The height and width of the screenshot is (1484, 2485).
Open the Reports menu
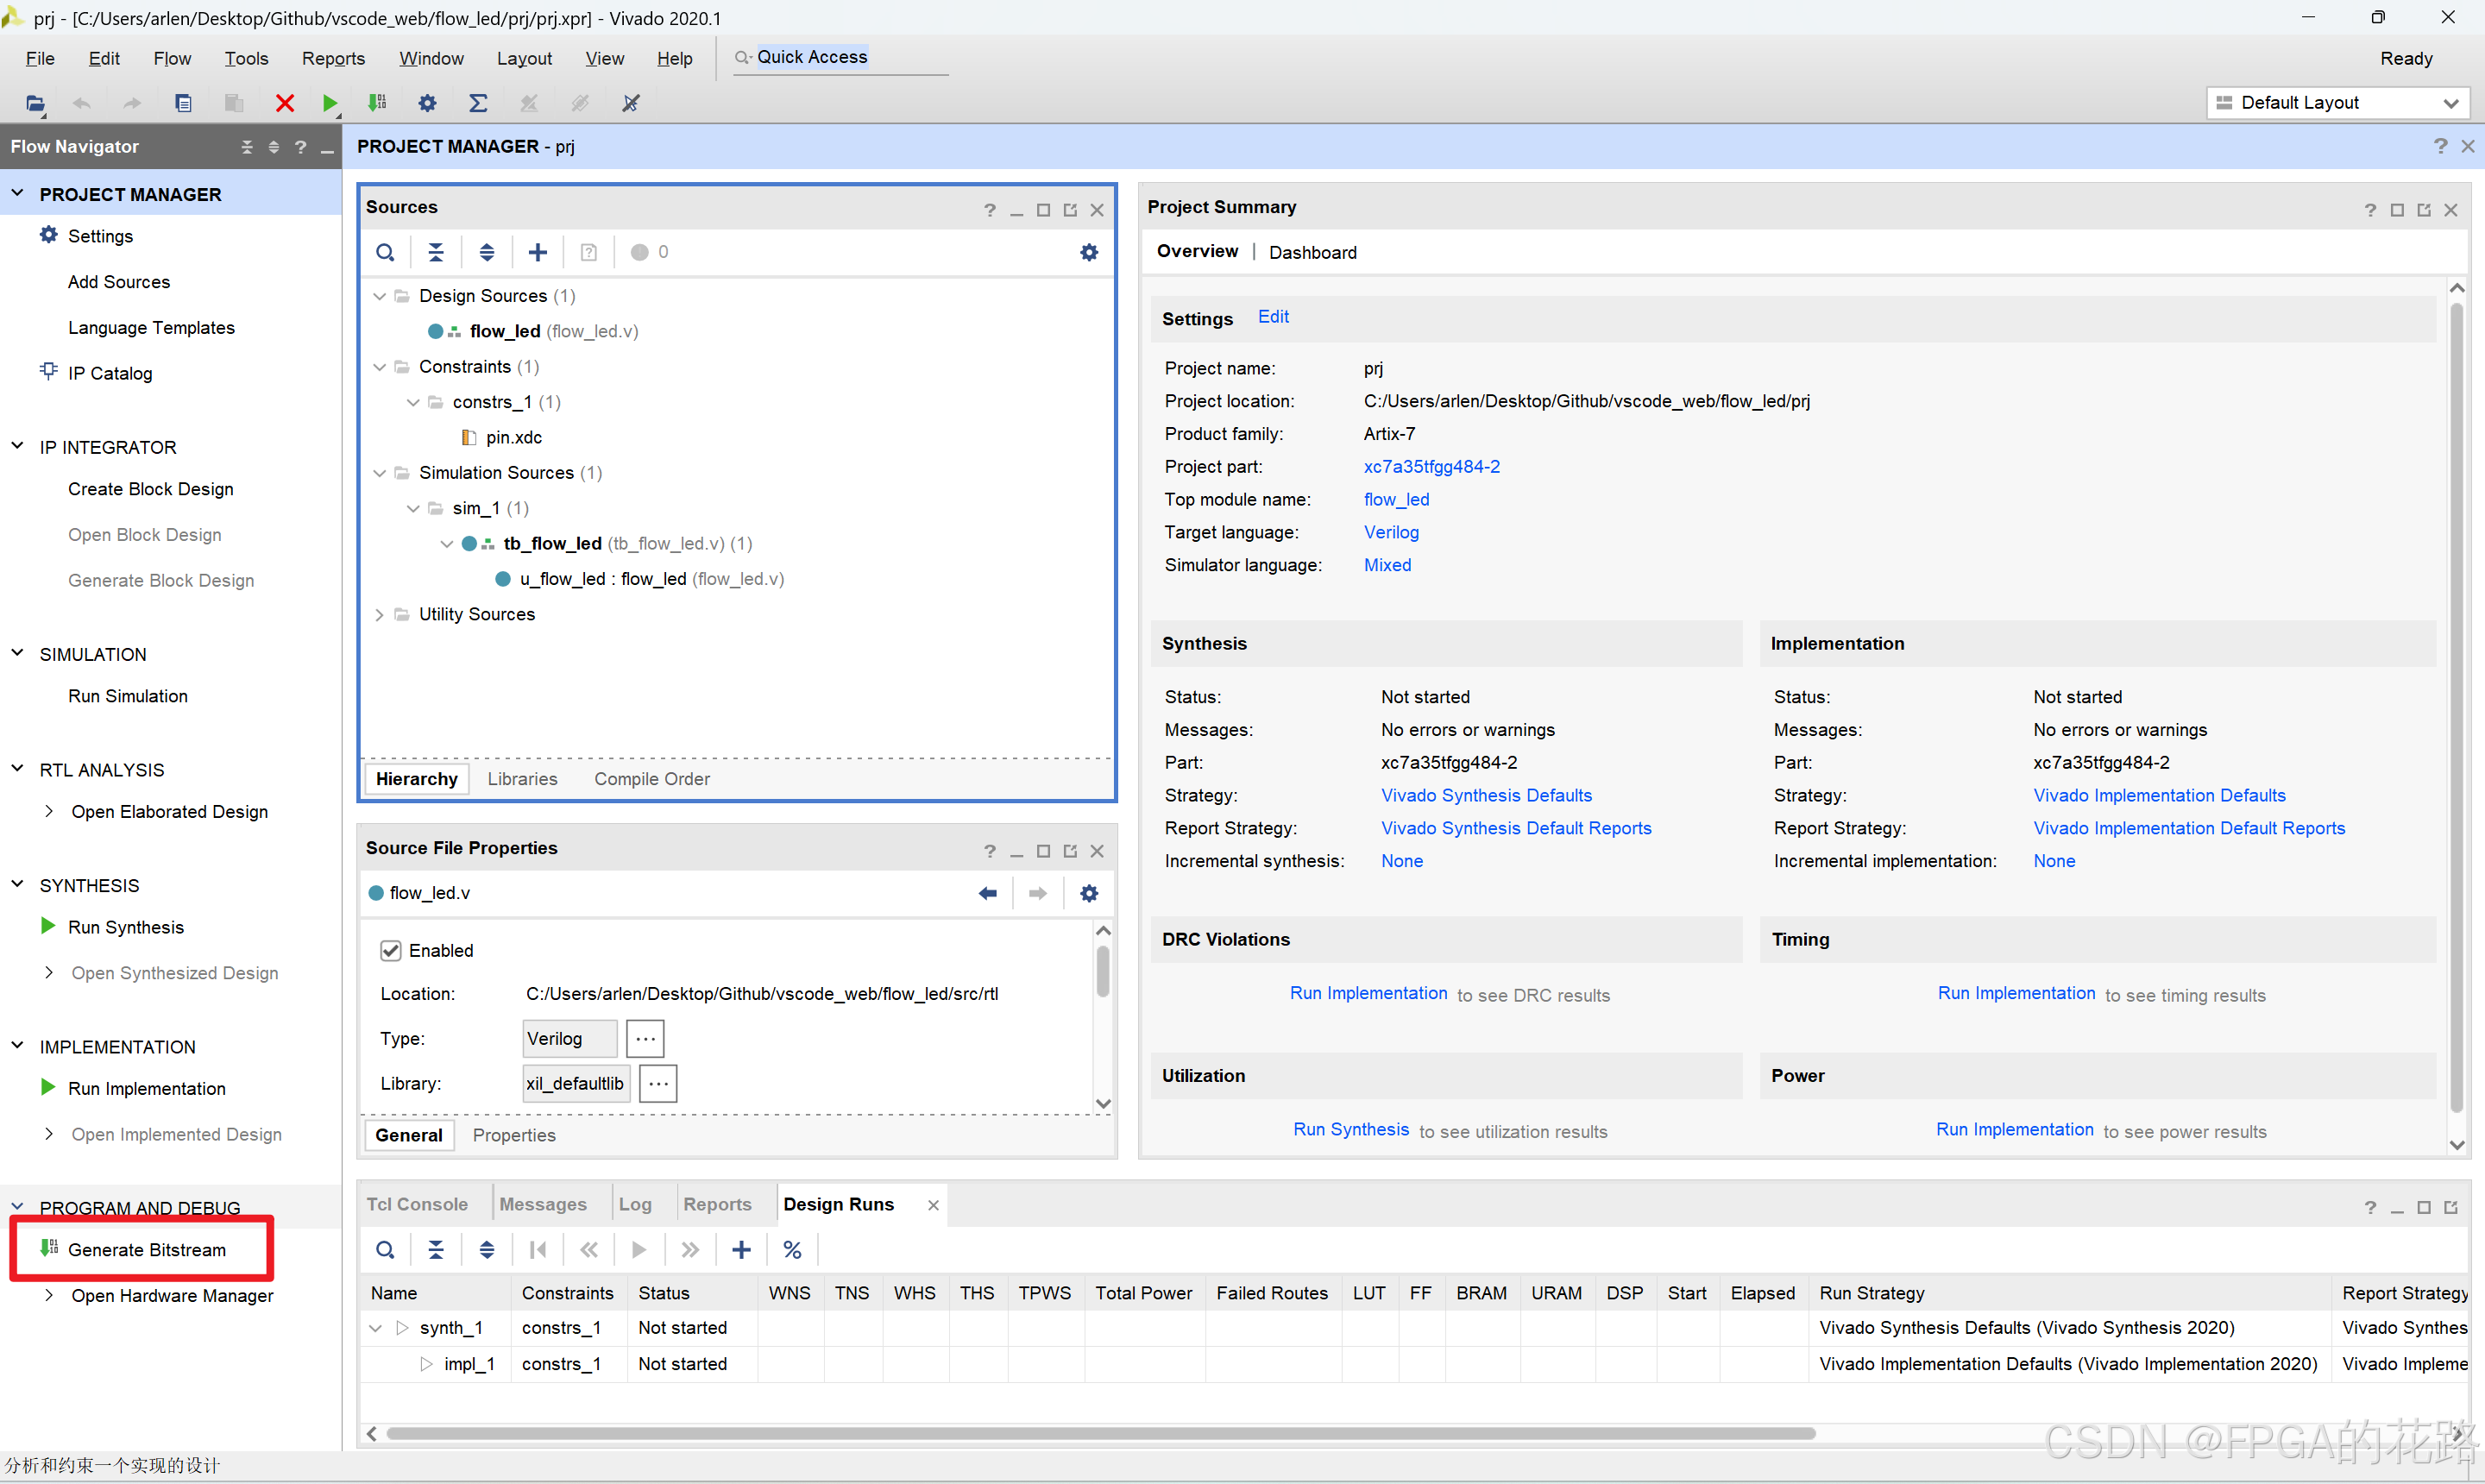(333, 58)
